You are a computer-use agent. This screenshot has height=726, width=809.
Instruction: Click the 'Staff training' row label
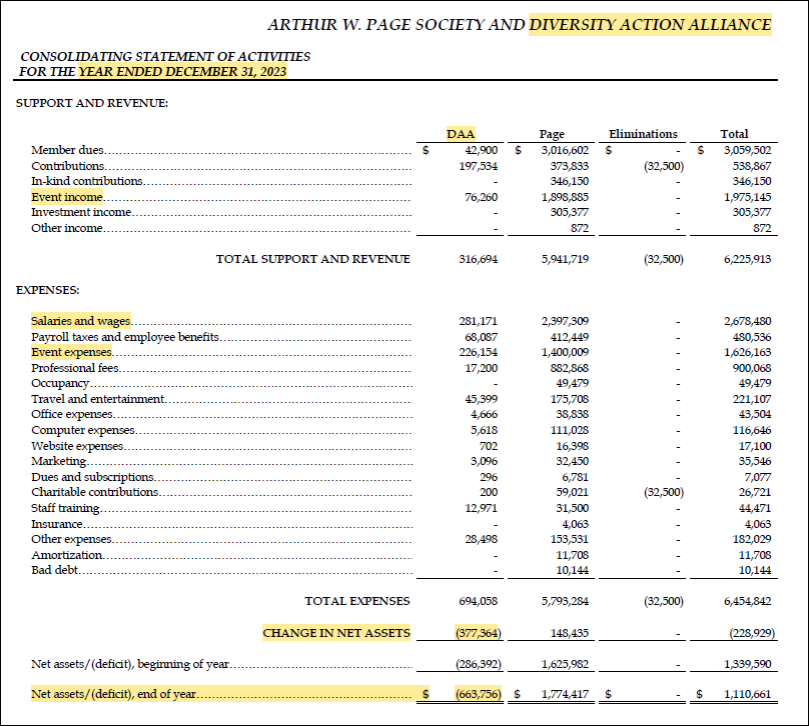pyautogui.click(x=65, y=508)
